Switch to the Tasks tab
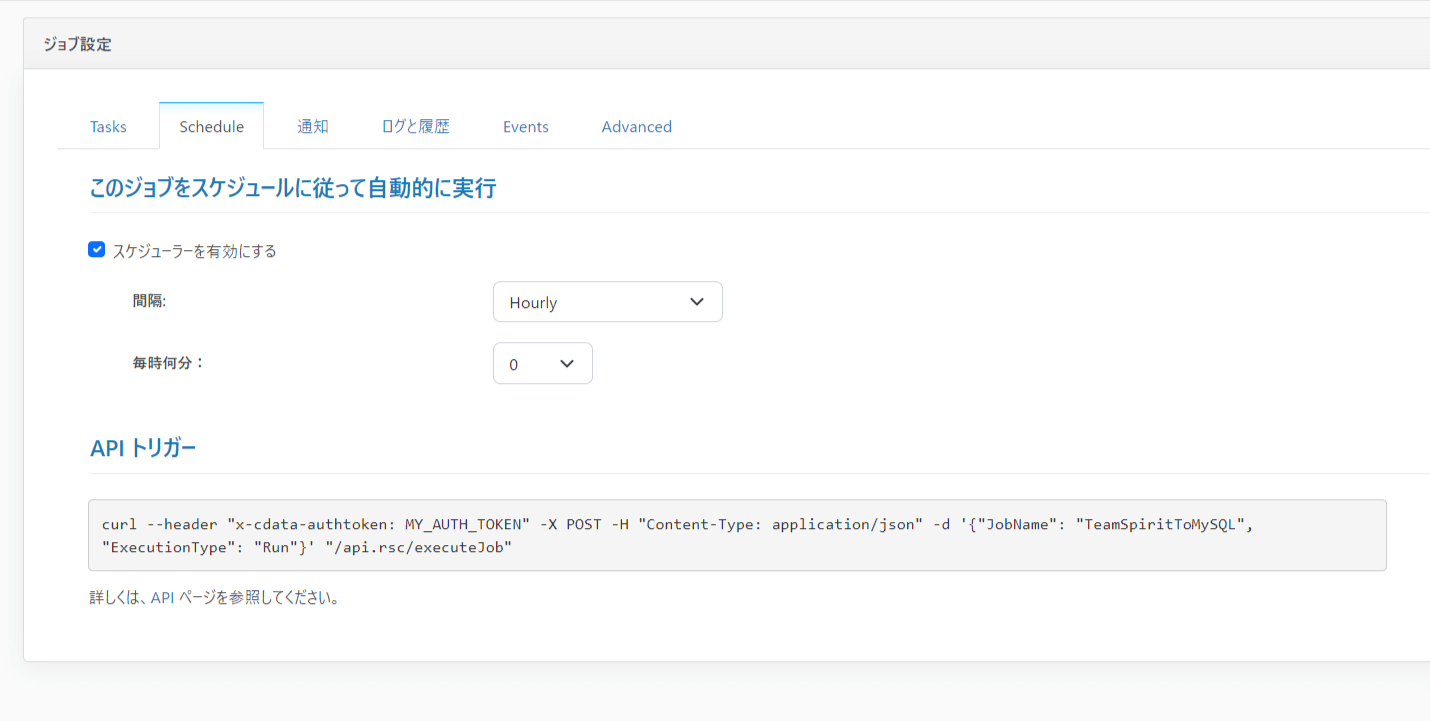 pos(108,127)
